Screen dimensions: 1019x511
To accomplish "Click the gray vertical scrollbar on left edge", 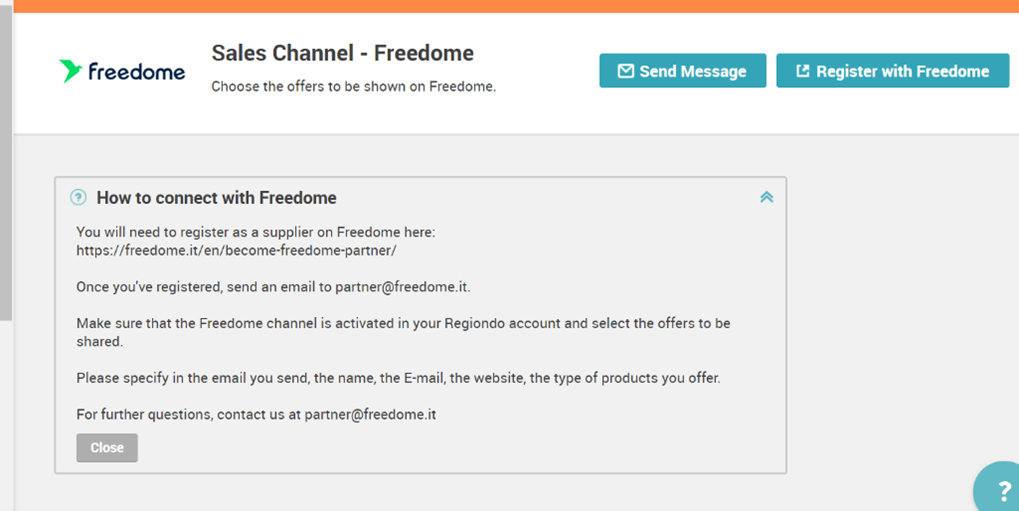I will point(6,163).
